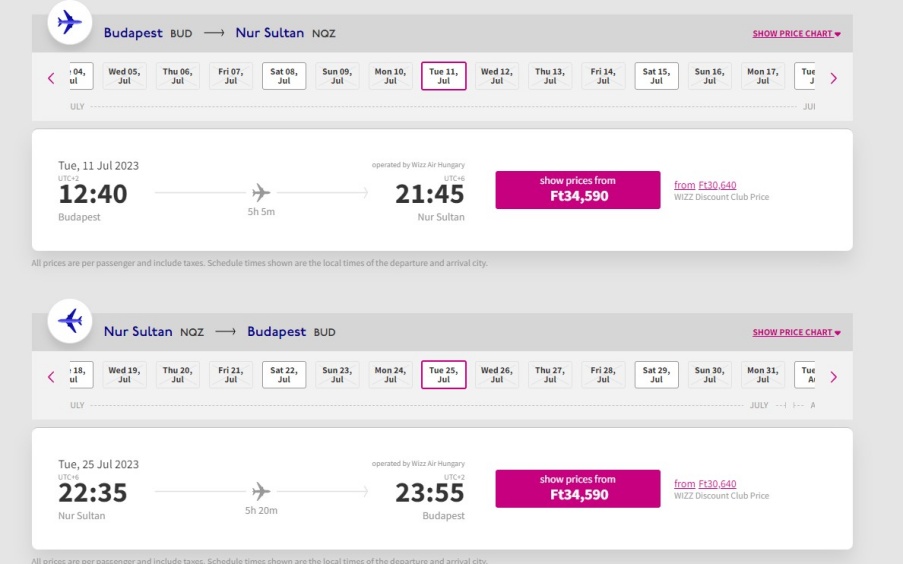
Task: Choose the Tue 11 Jul selected date tile
Action: (x=443, y=76)
